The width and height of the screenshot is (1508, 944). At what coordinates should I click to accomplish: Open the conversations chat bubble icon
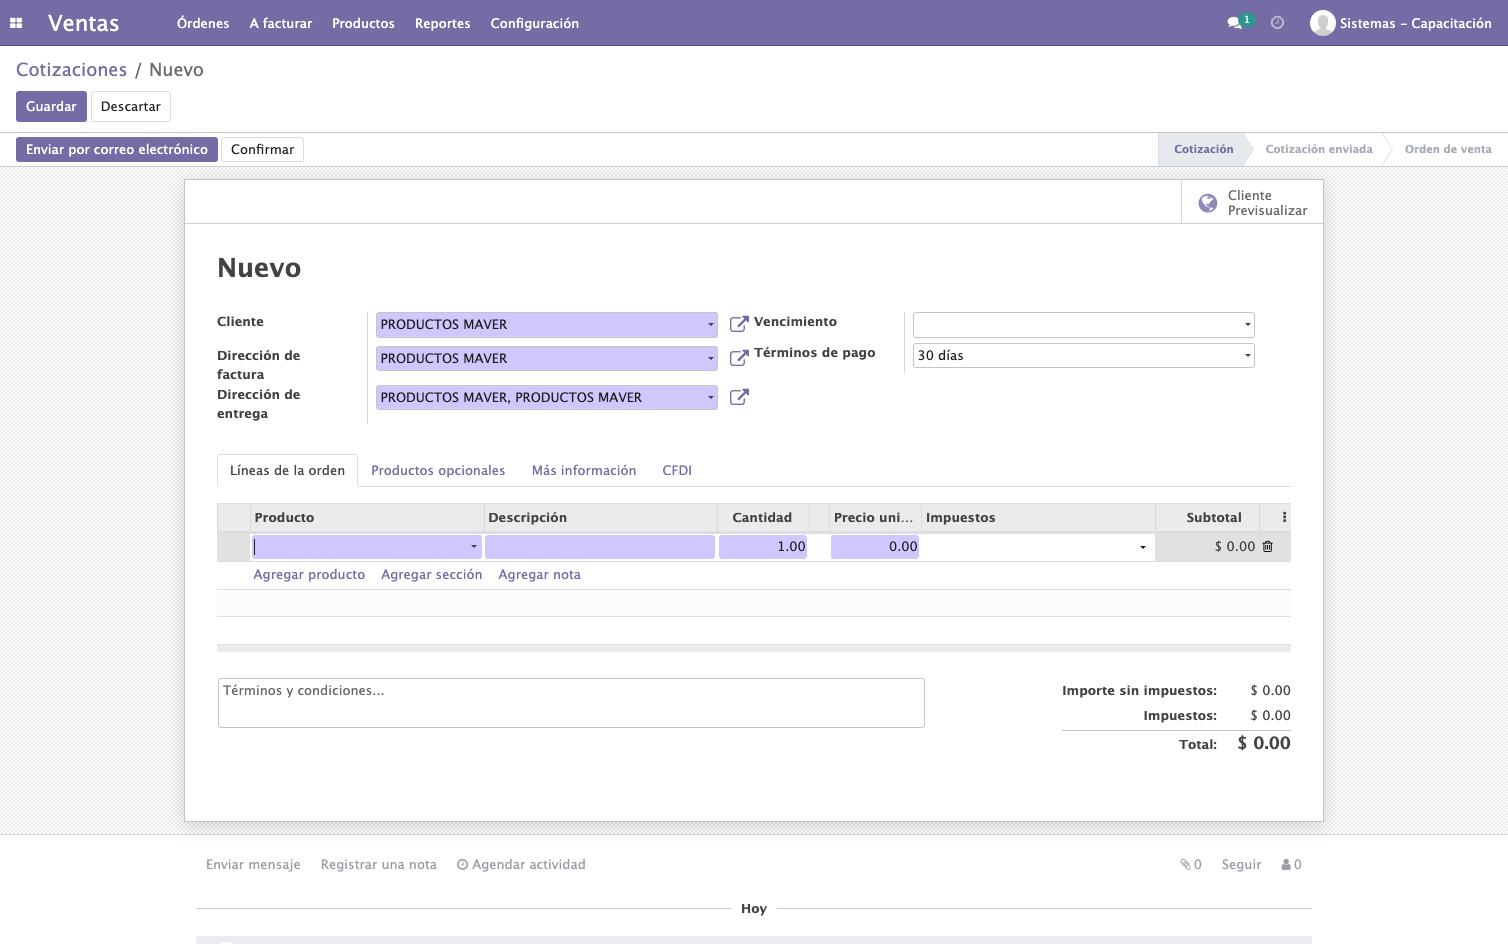click(1235, 23)
